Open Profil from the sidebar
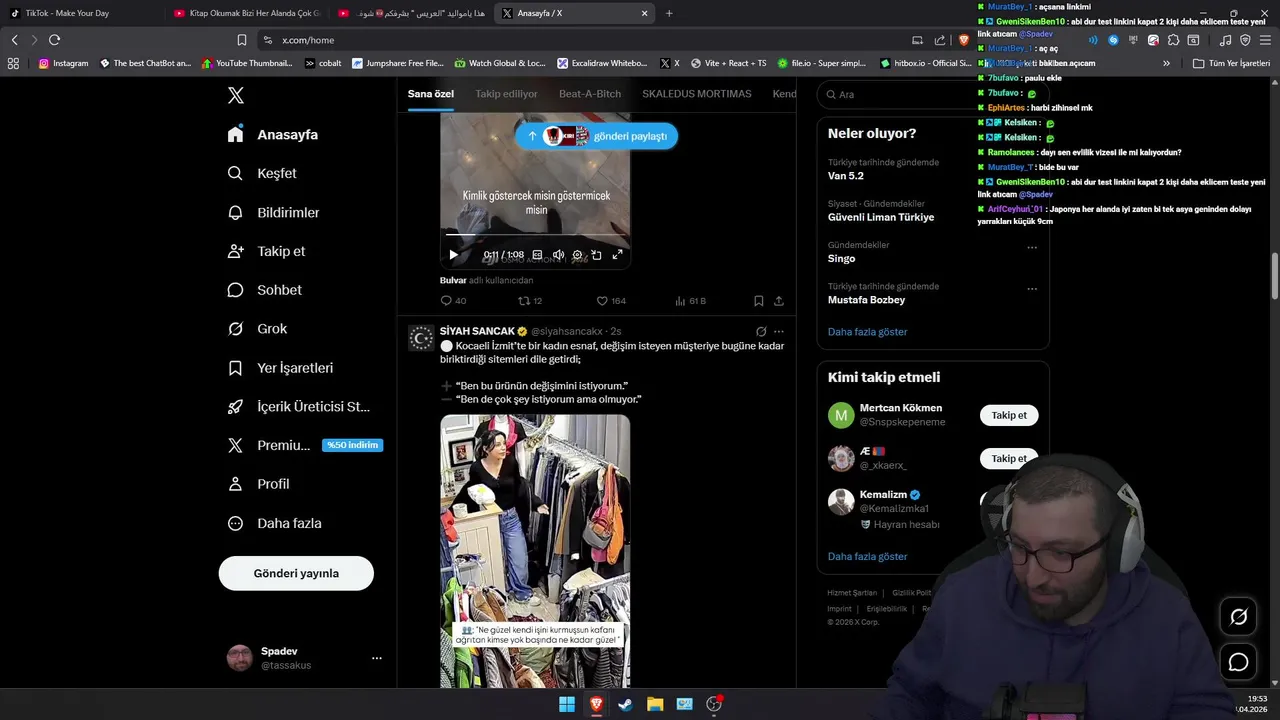This screenshot has width=1280, height=720. coord(259,484)
